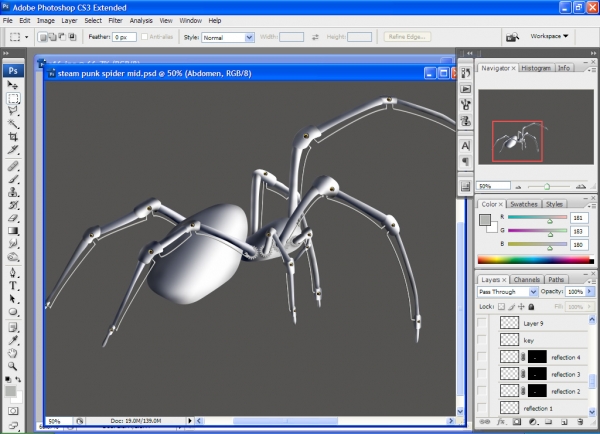The width and height of the screenshot is (600, 434).
Task: Select the Pen tool
Action: pos(13,273)
